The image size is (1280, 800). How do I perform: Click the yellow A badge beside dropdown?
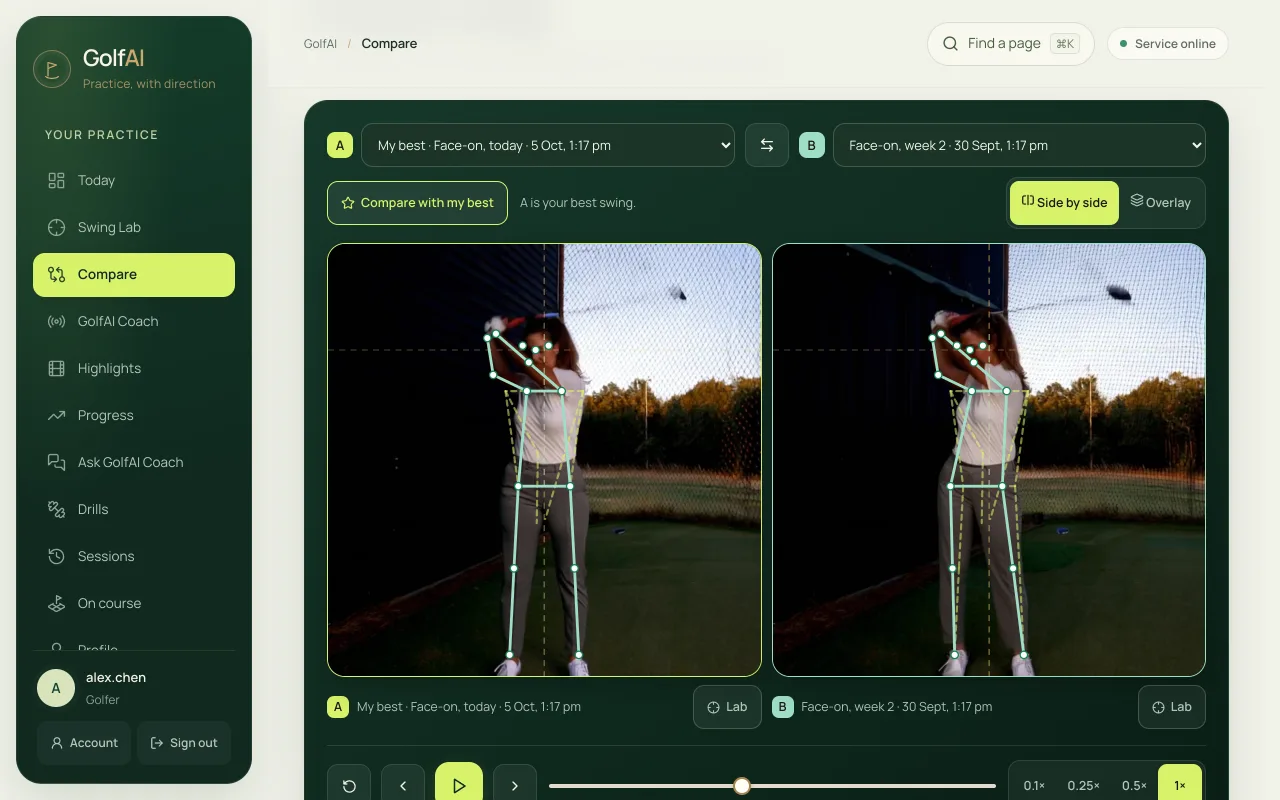pos(340,145)
